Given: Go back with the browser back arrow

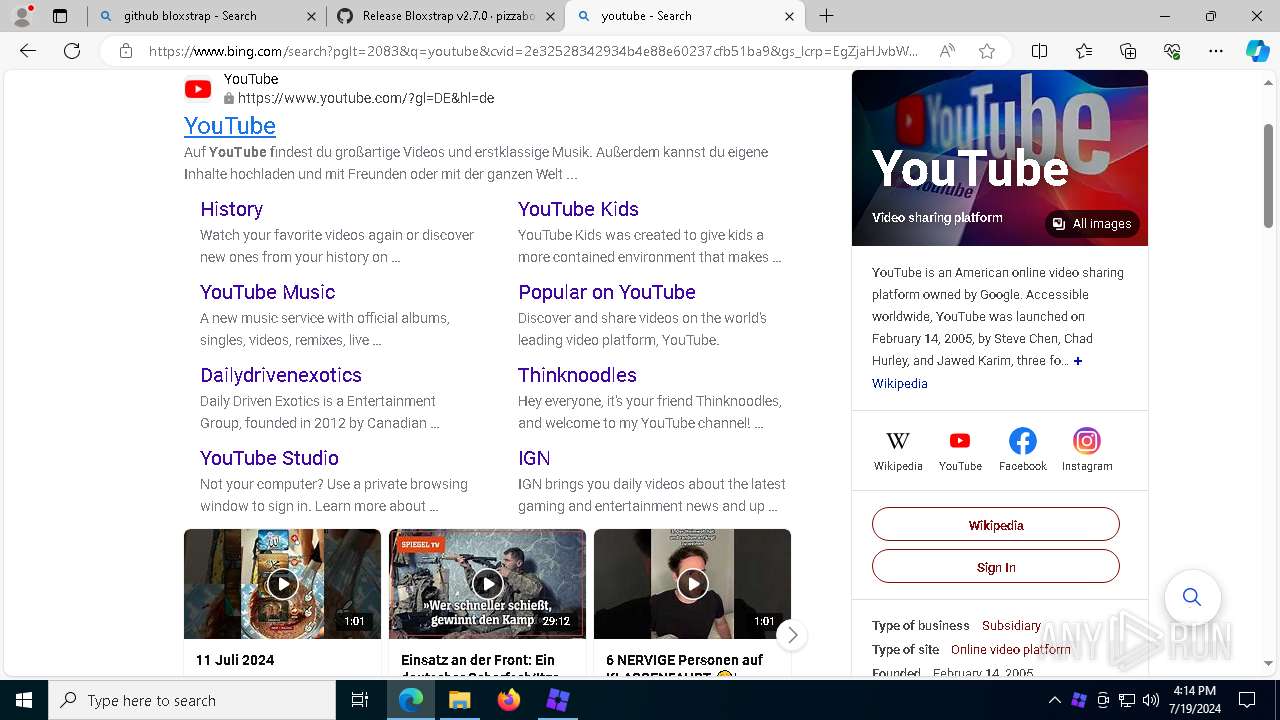Looking at the screenshot, I should [x=28, y=51].
